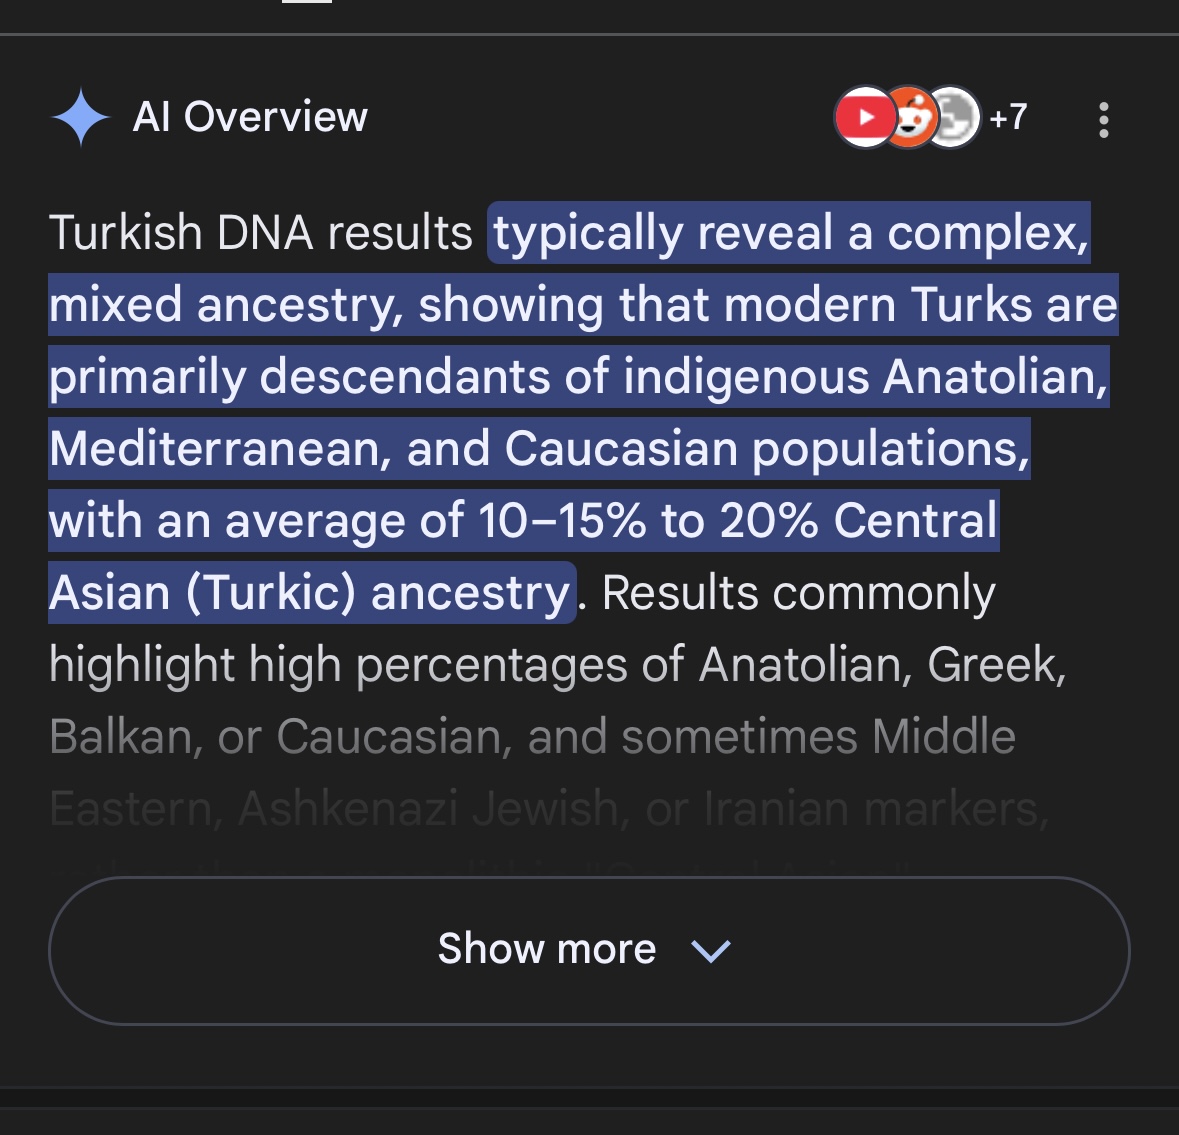
Task: Click the 'Turkish DNA results' text
Action: [x=260, y=233]
